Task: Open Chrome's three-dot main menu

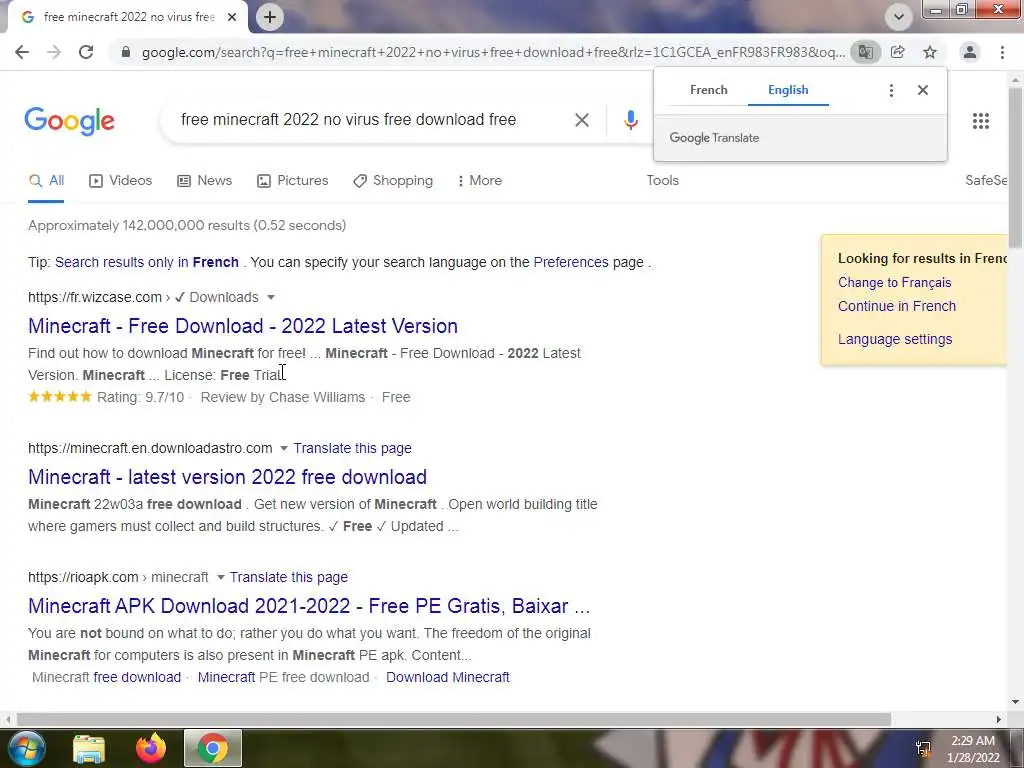Action: [1002, 52]
